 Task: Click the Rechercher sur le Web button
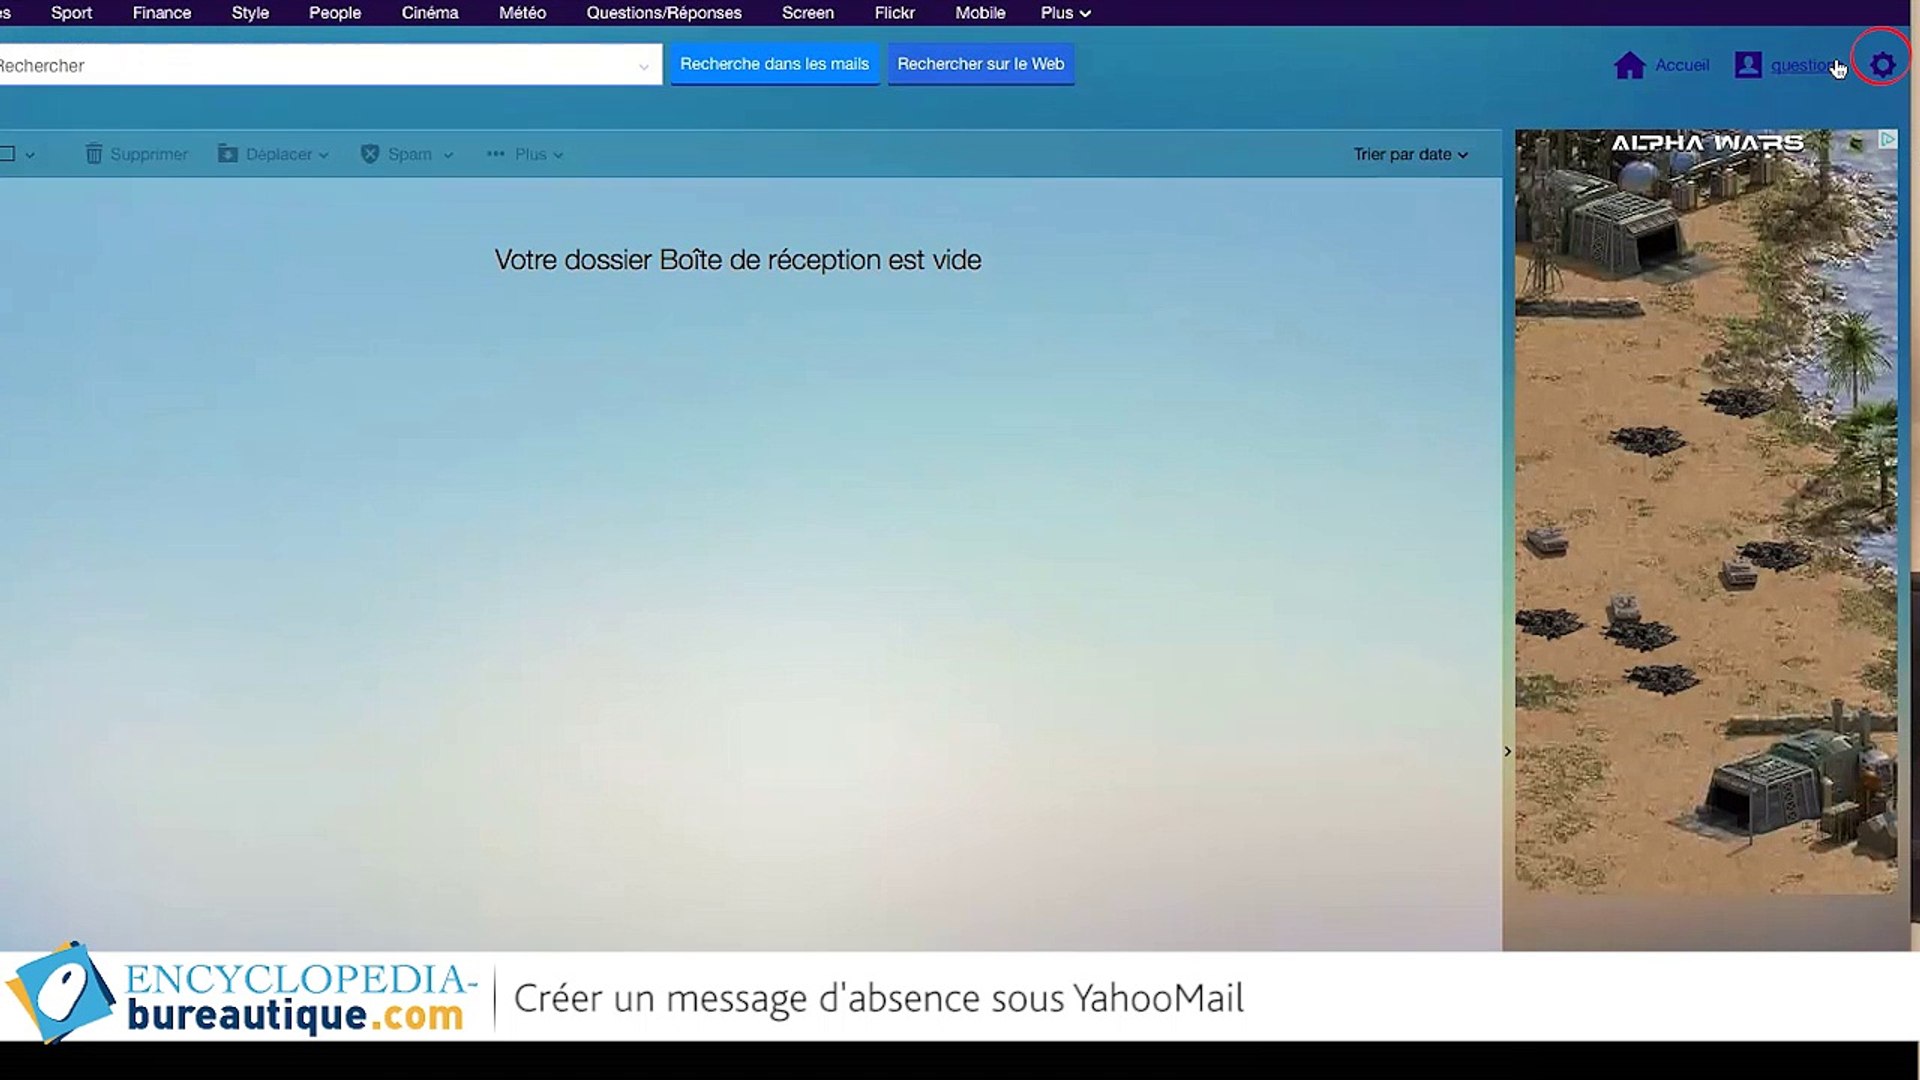(x=980, y=63)
